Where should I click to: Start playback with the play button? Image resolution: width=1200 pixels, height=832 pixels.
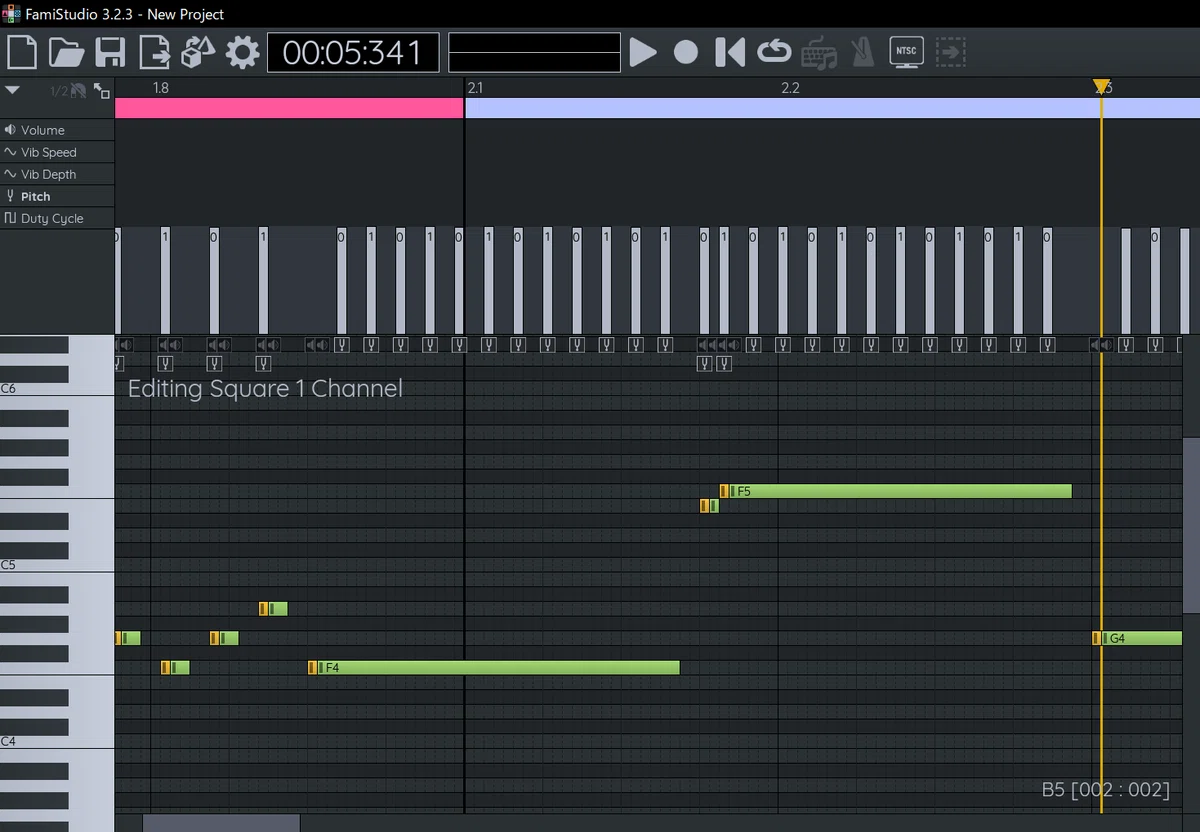643,52
